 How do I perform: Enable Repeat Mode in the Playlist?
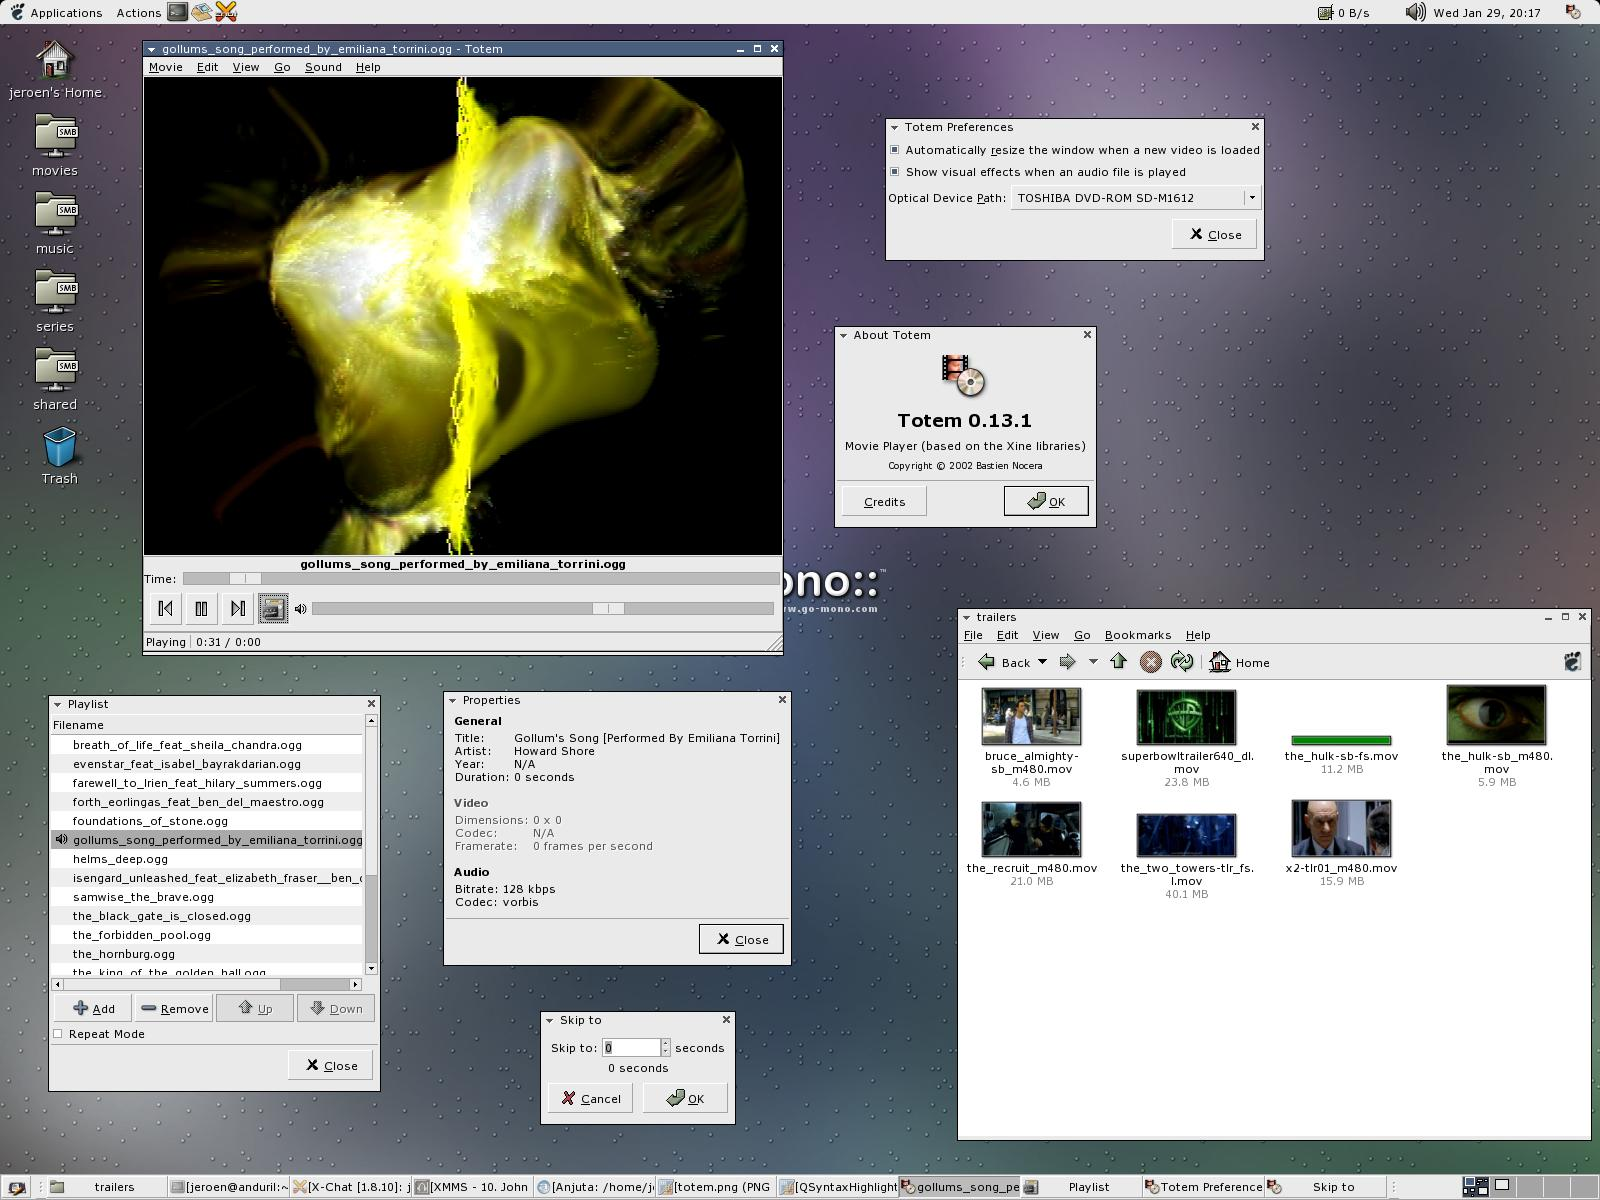[58, 1034]
